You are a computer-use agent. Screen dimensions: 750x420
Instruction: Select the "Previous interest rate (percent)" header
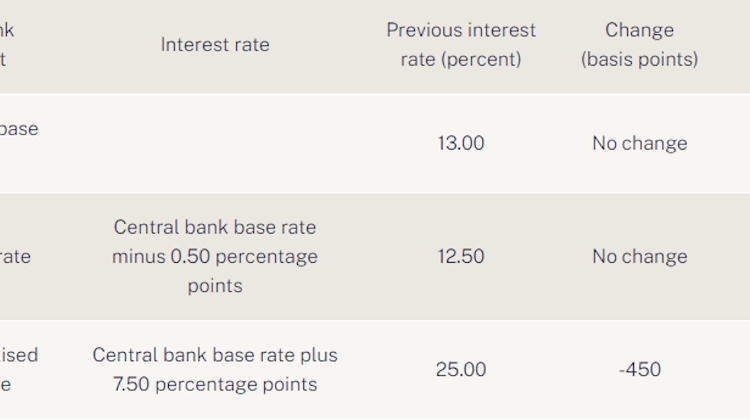[461, 45]
